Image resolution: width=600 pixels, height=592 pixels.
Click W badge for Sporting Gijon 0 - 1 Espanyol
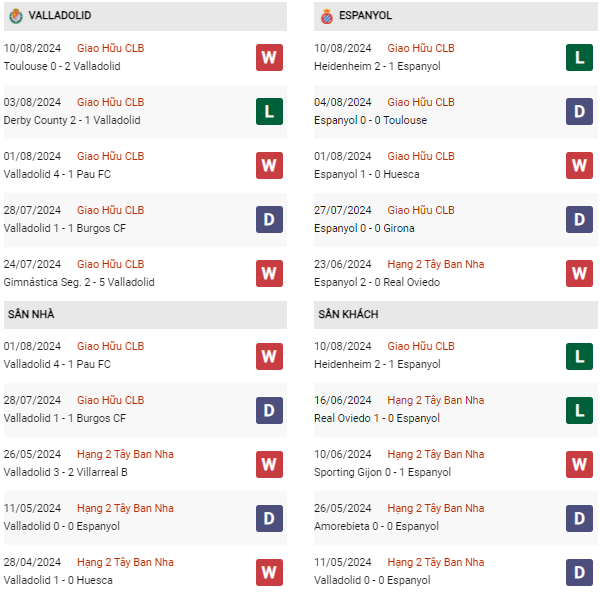pos(579,463)
